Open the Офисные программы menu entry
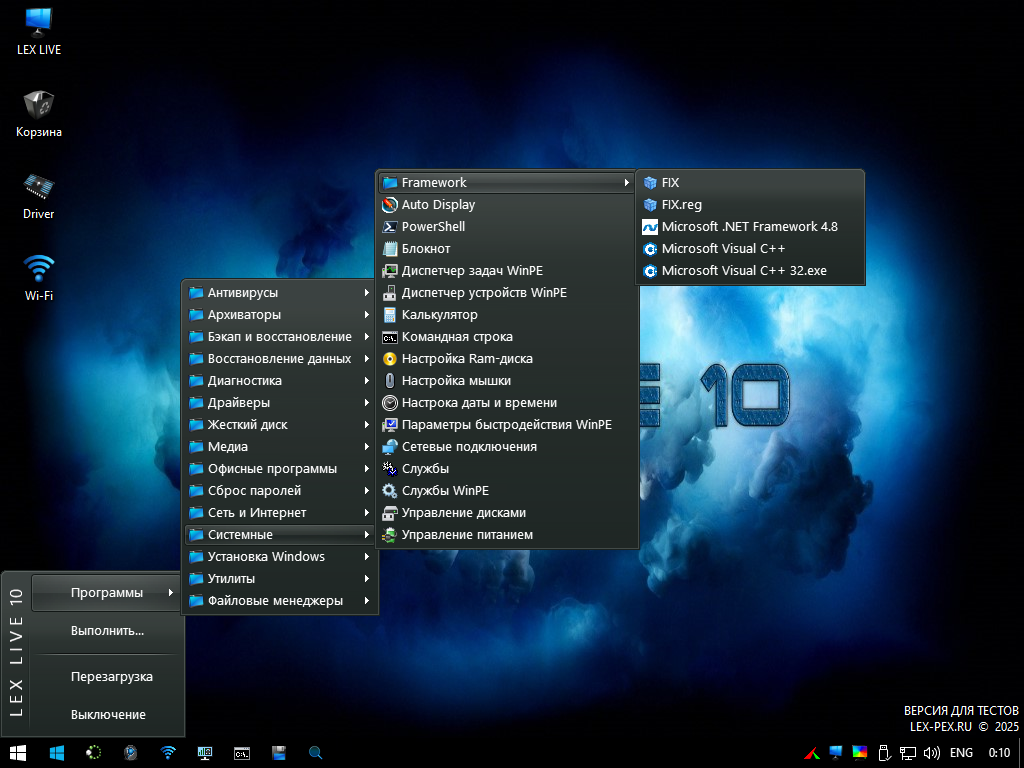The width and height of the screenshot is (1024, 768). (280, 469)
